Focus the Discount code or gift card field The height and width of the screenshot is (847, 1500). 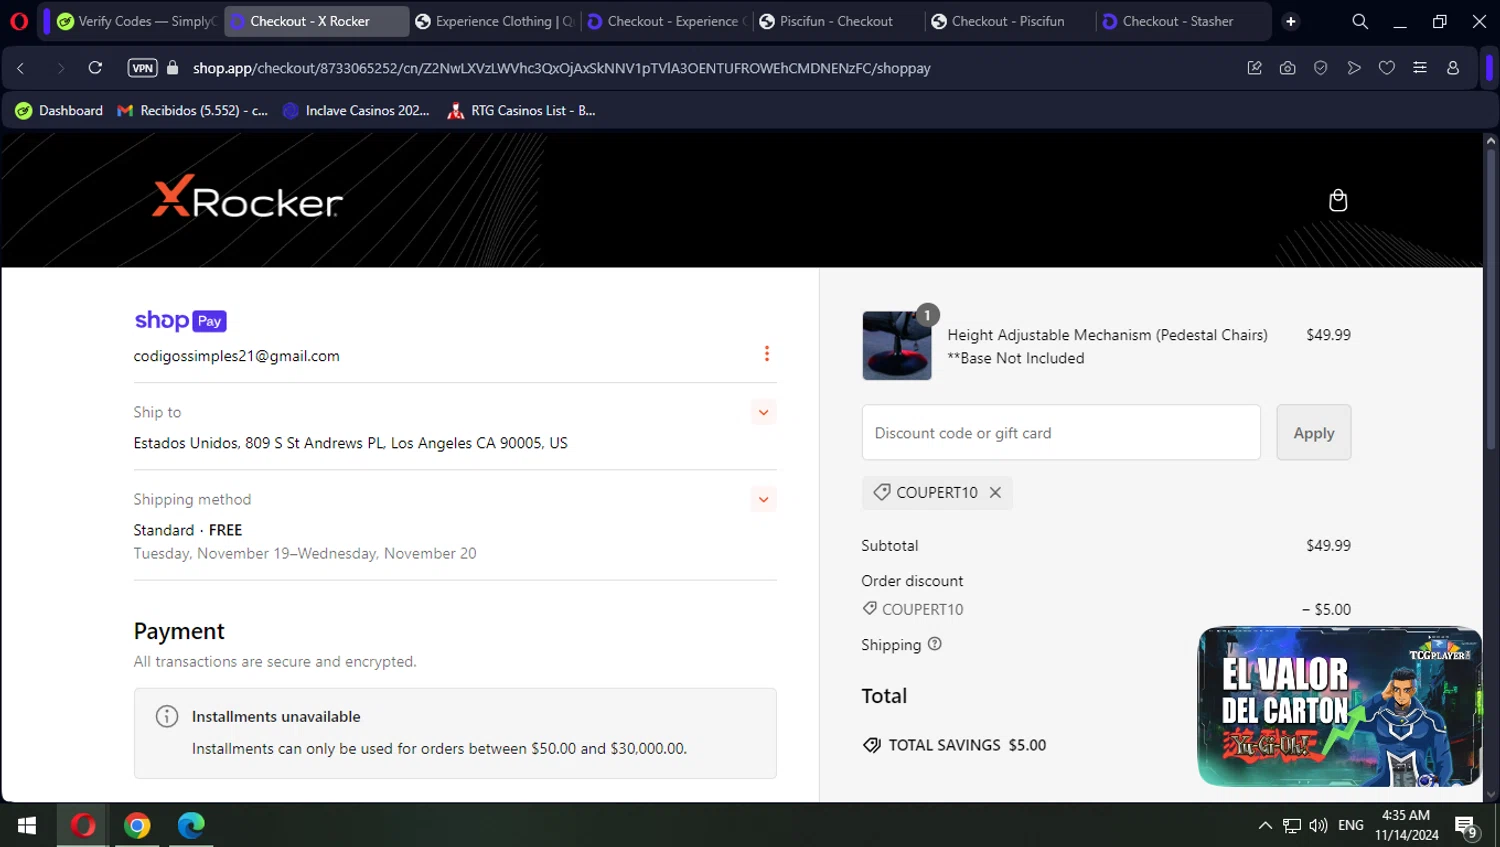(x=1061, y=433)
